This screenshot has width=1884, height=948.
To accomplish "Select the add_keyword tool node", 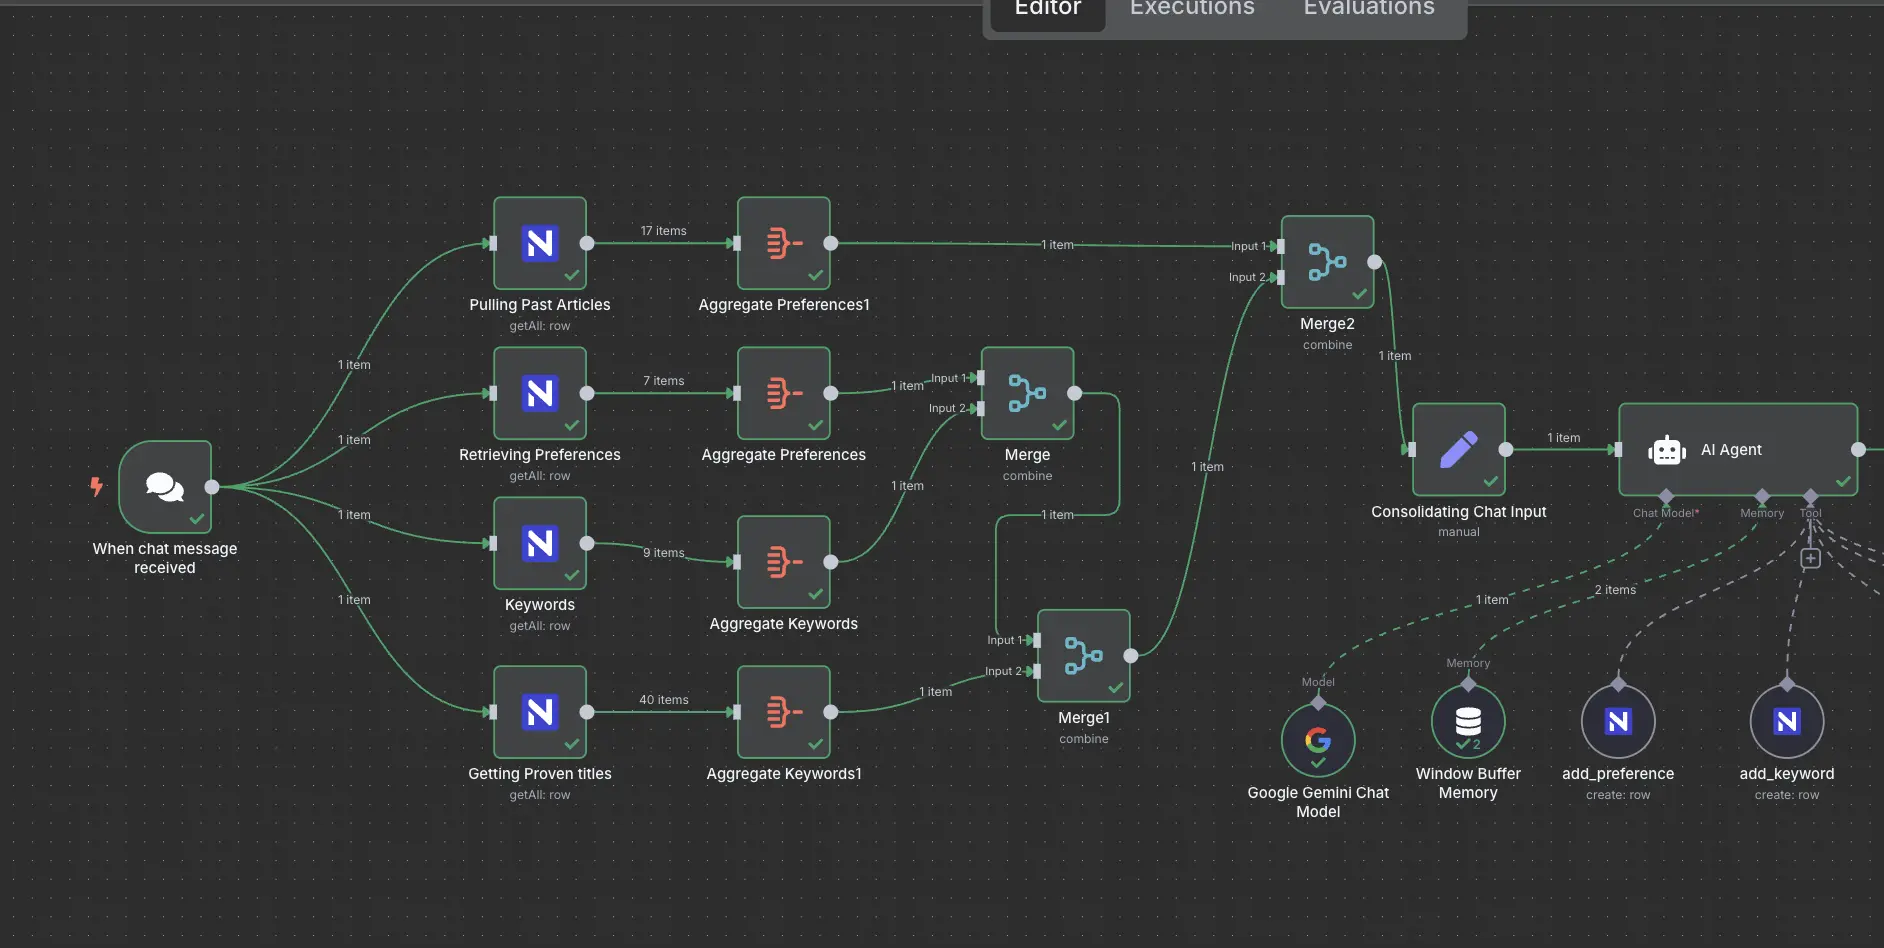I will pyautogui.click(x=1787, y=721).
